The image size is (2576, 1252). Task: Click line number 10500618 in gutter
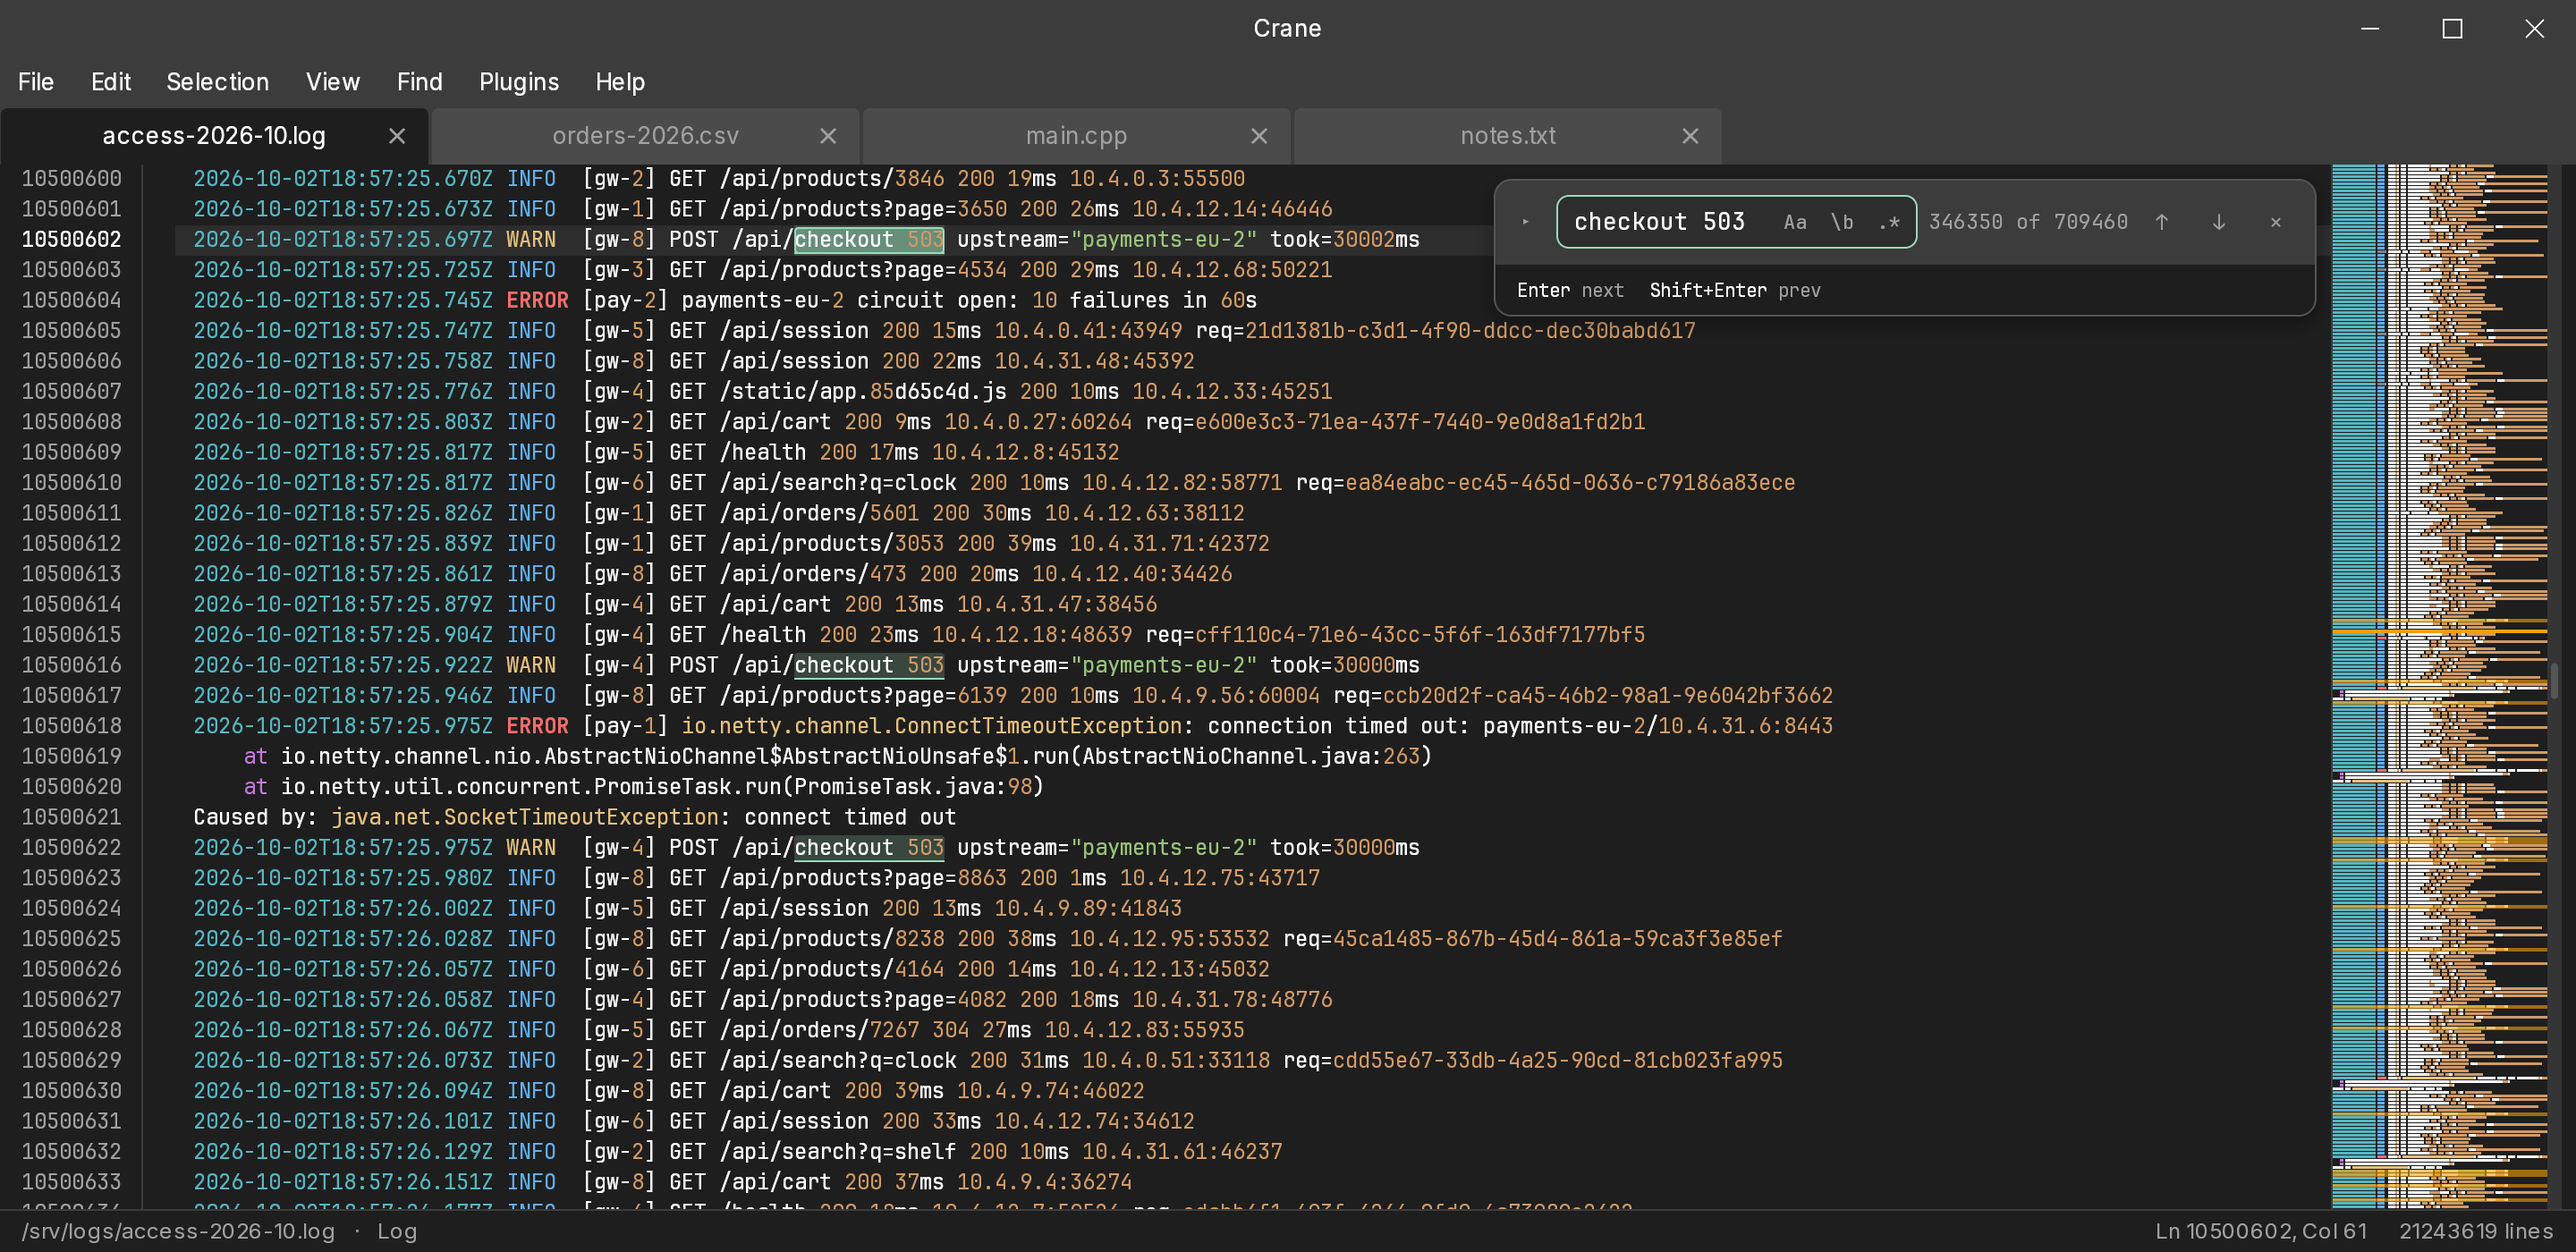(x=72, y=726)
